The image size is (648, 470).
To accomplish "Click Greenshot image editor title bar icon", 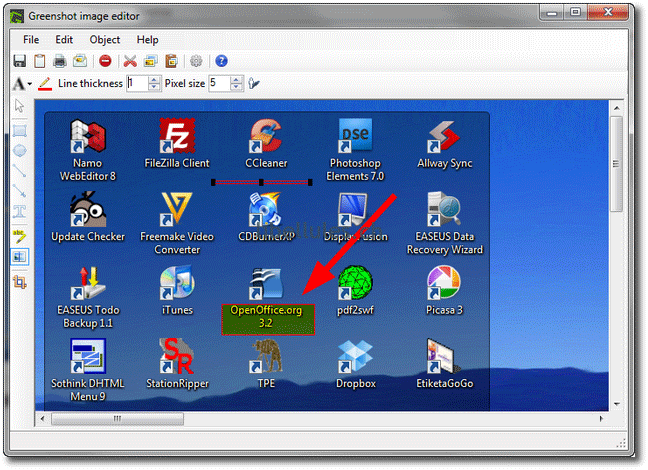I will pos(17,17).
